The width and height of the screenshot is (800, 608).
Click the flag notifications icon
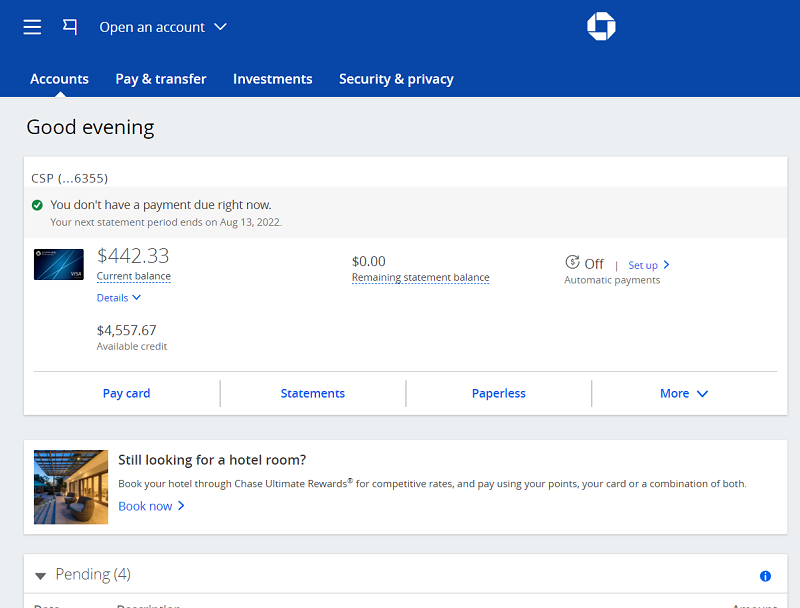(70, 27)
